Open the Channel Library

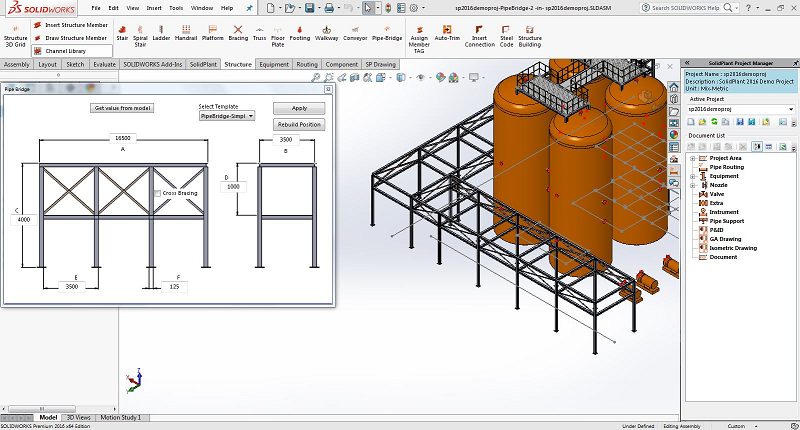72,51
